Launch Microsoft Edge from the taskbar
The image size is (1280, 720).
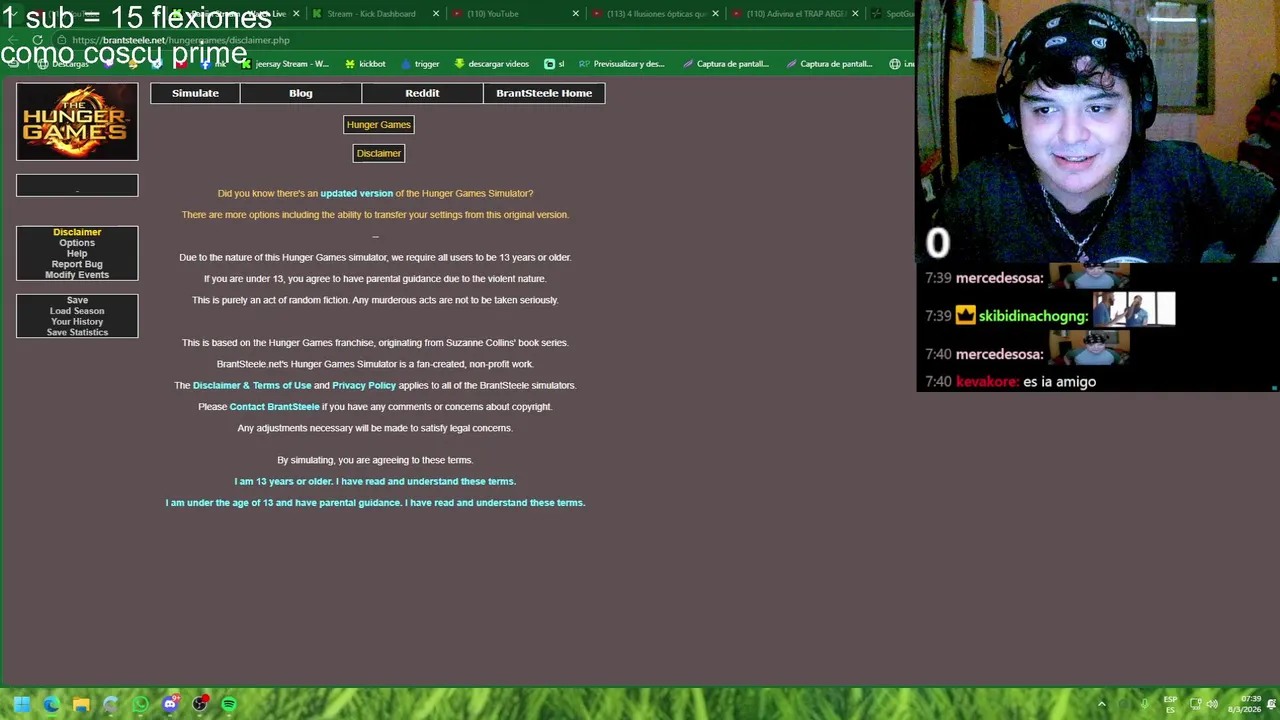point(51,705)
